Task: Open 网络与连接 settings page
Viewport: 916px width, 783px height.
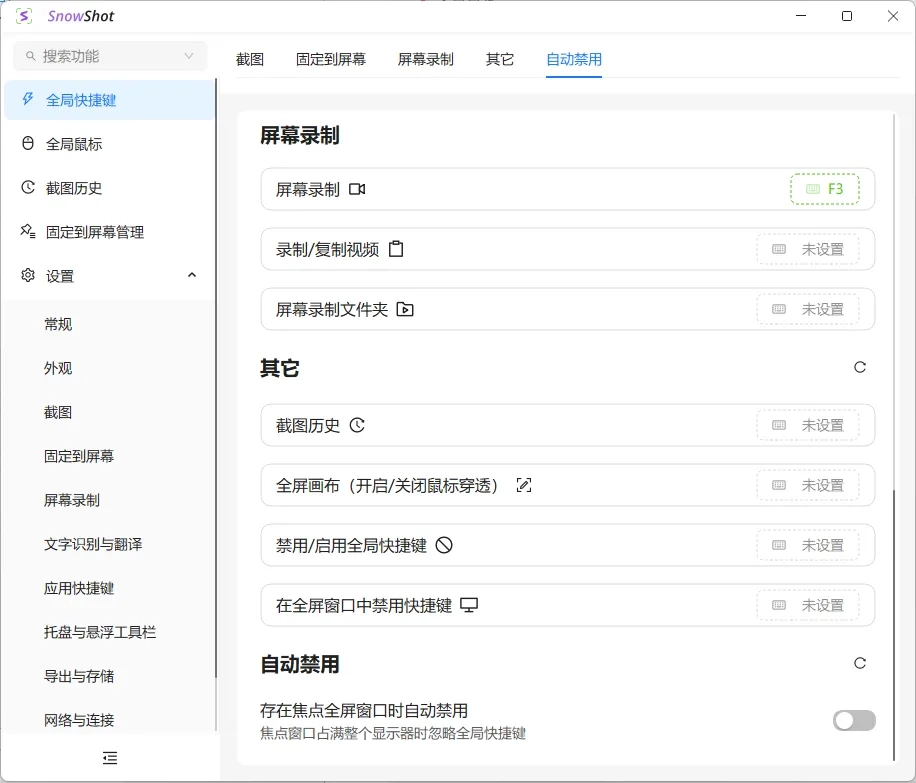Action: pos(110,720)
